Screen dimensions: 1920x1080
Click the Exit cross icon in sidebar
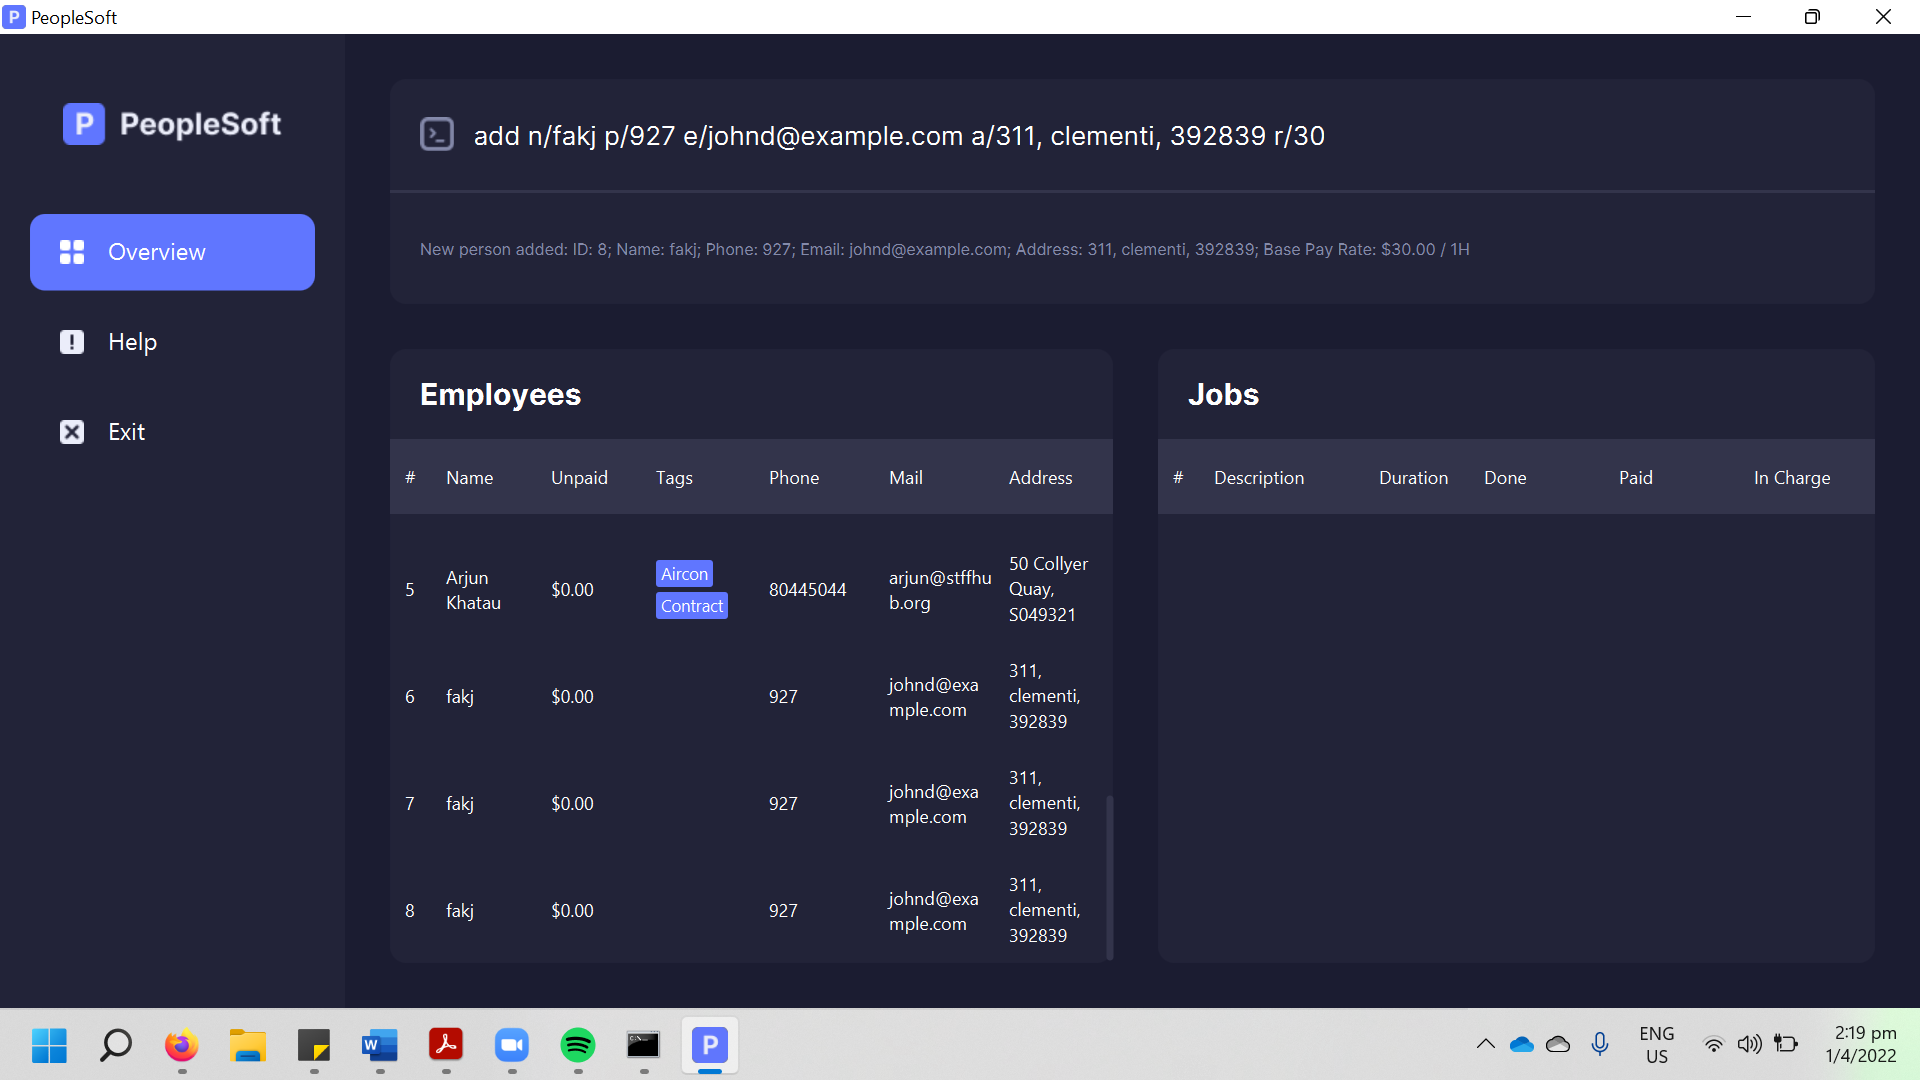pos(72,432)
